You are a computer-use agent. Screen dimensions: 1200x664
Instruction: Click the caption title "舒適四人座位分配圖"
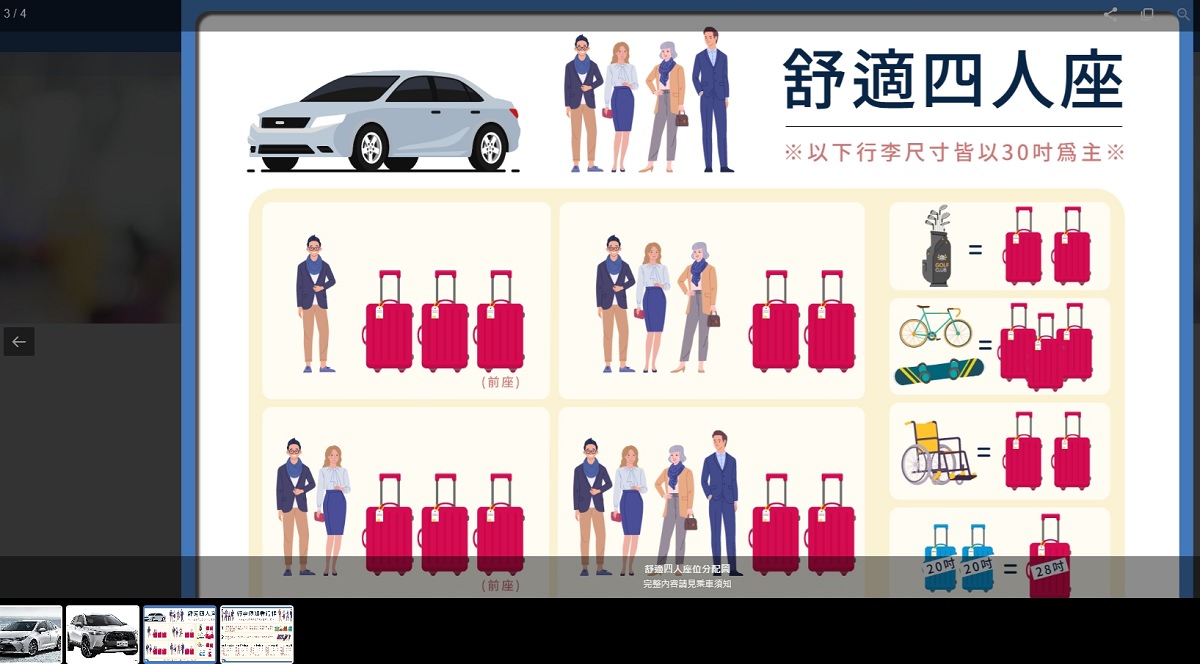pyautogui.click(x=687, y=569)
